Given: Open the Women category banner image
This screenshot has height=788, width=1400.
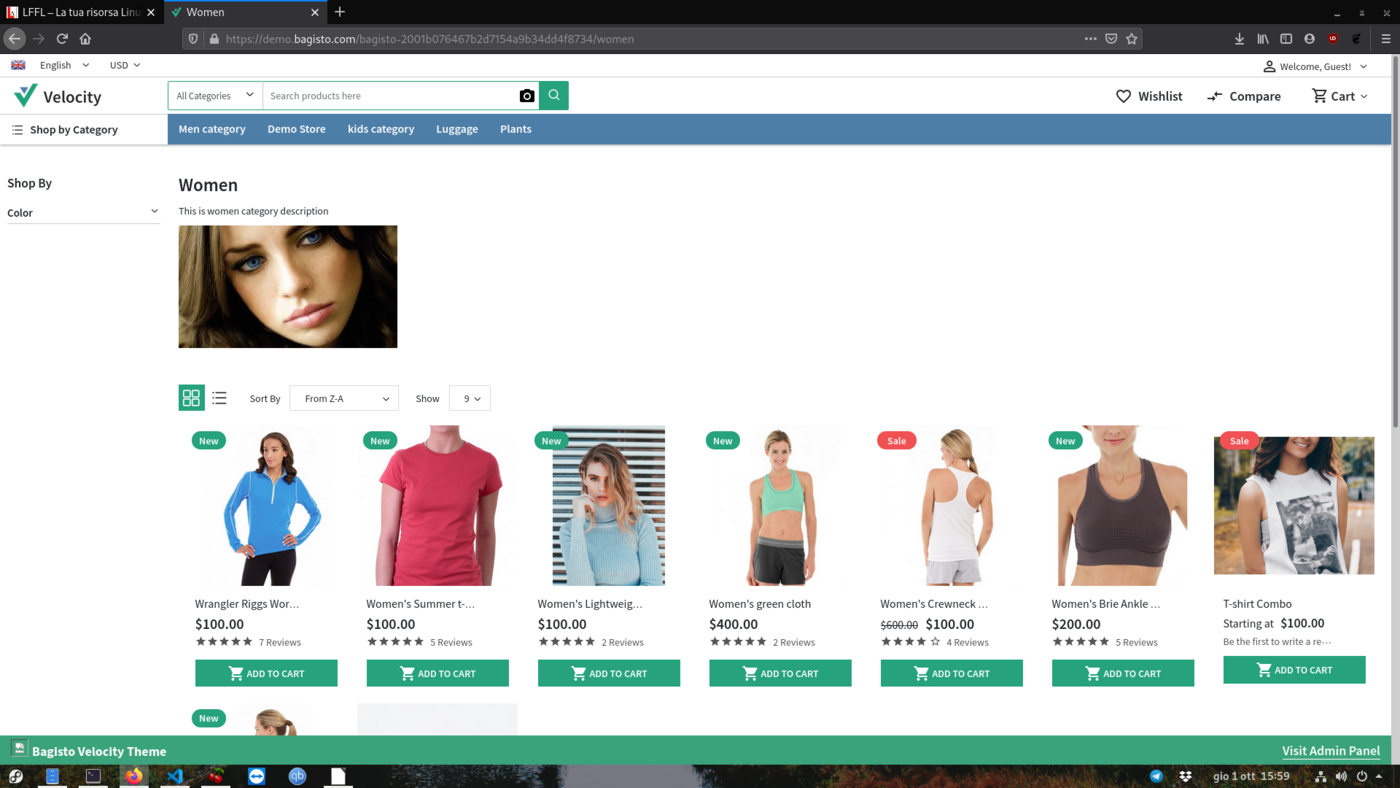Looking at the screenshot, I should point(288,287).
